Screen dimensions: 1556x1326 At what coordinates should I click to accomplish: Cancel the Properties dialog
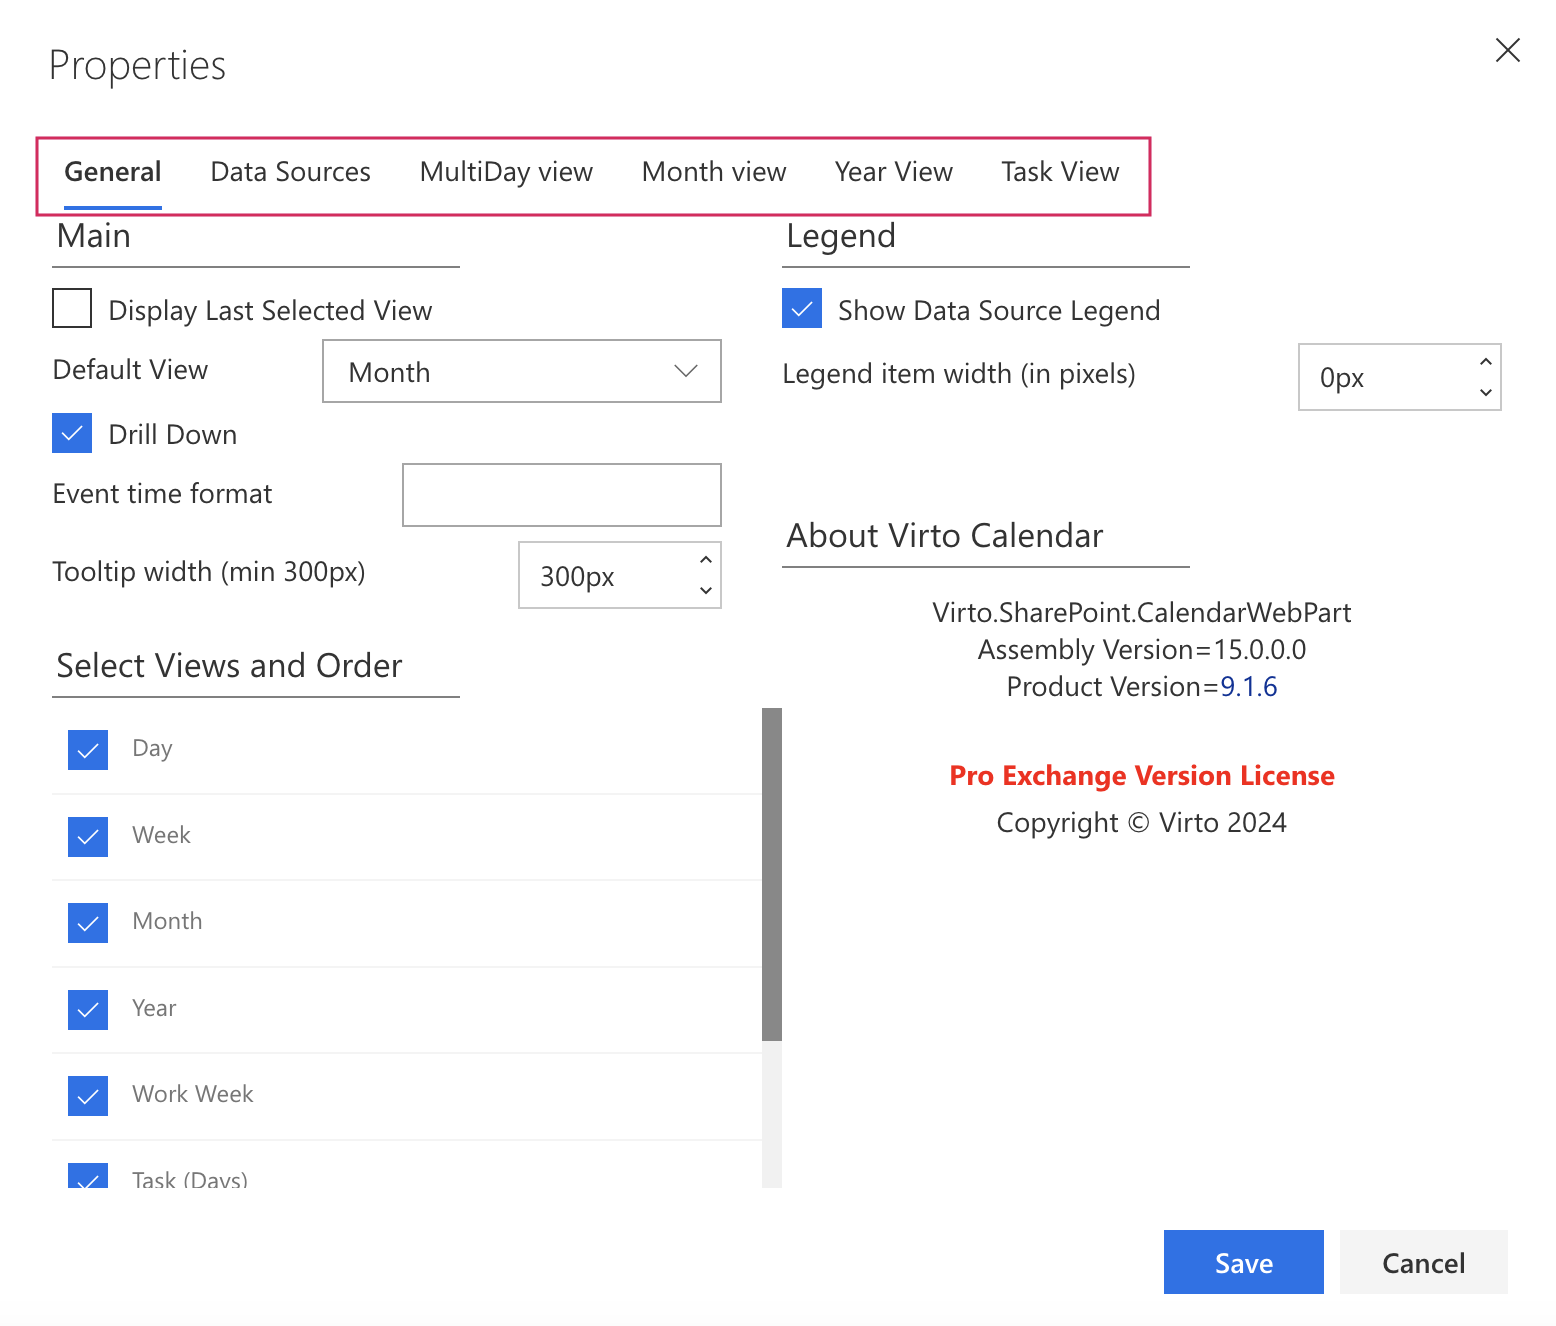coord(1423,1262)
